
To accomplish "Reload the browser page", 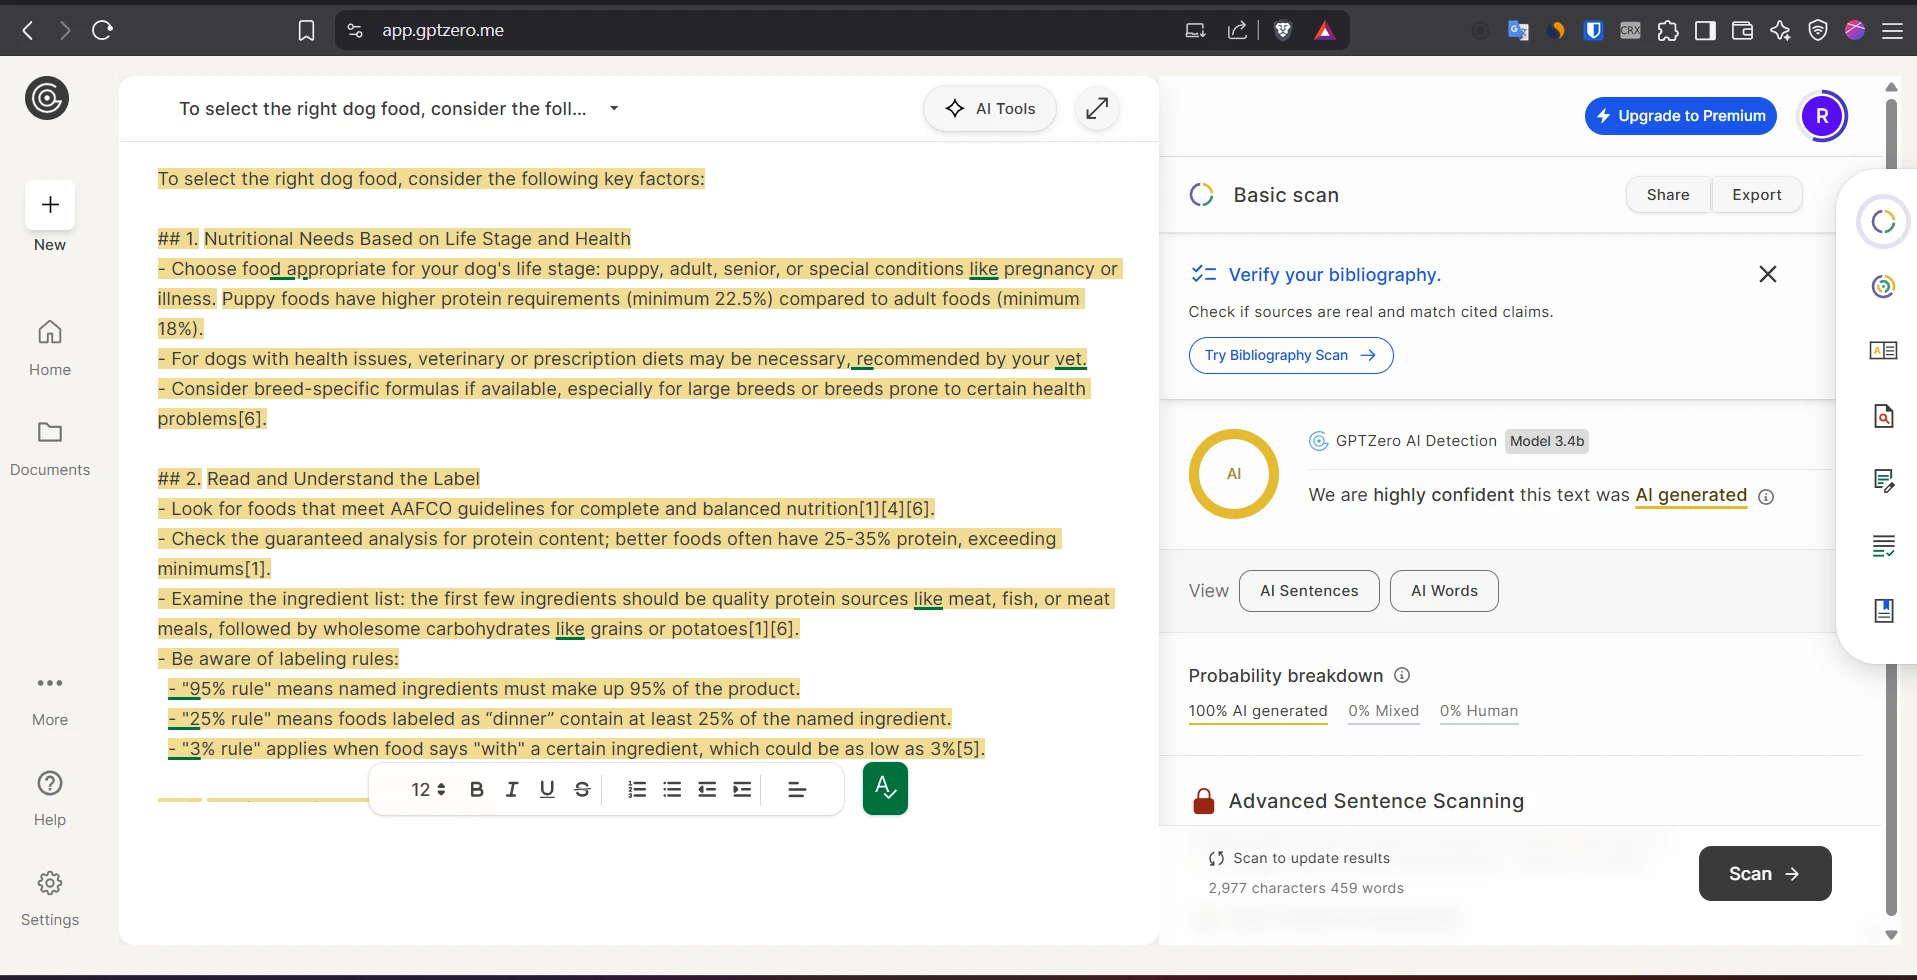I will pyautogui.click(x=102, y=30).
